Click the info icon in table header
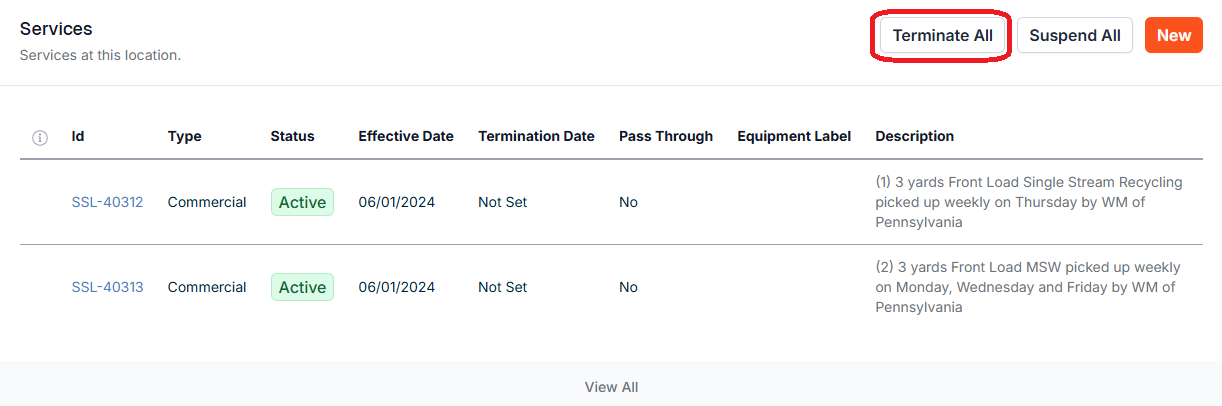 click(40, 137)
